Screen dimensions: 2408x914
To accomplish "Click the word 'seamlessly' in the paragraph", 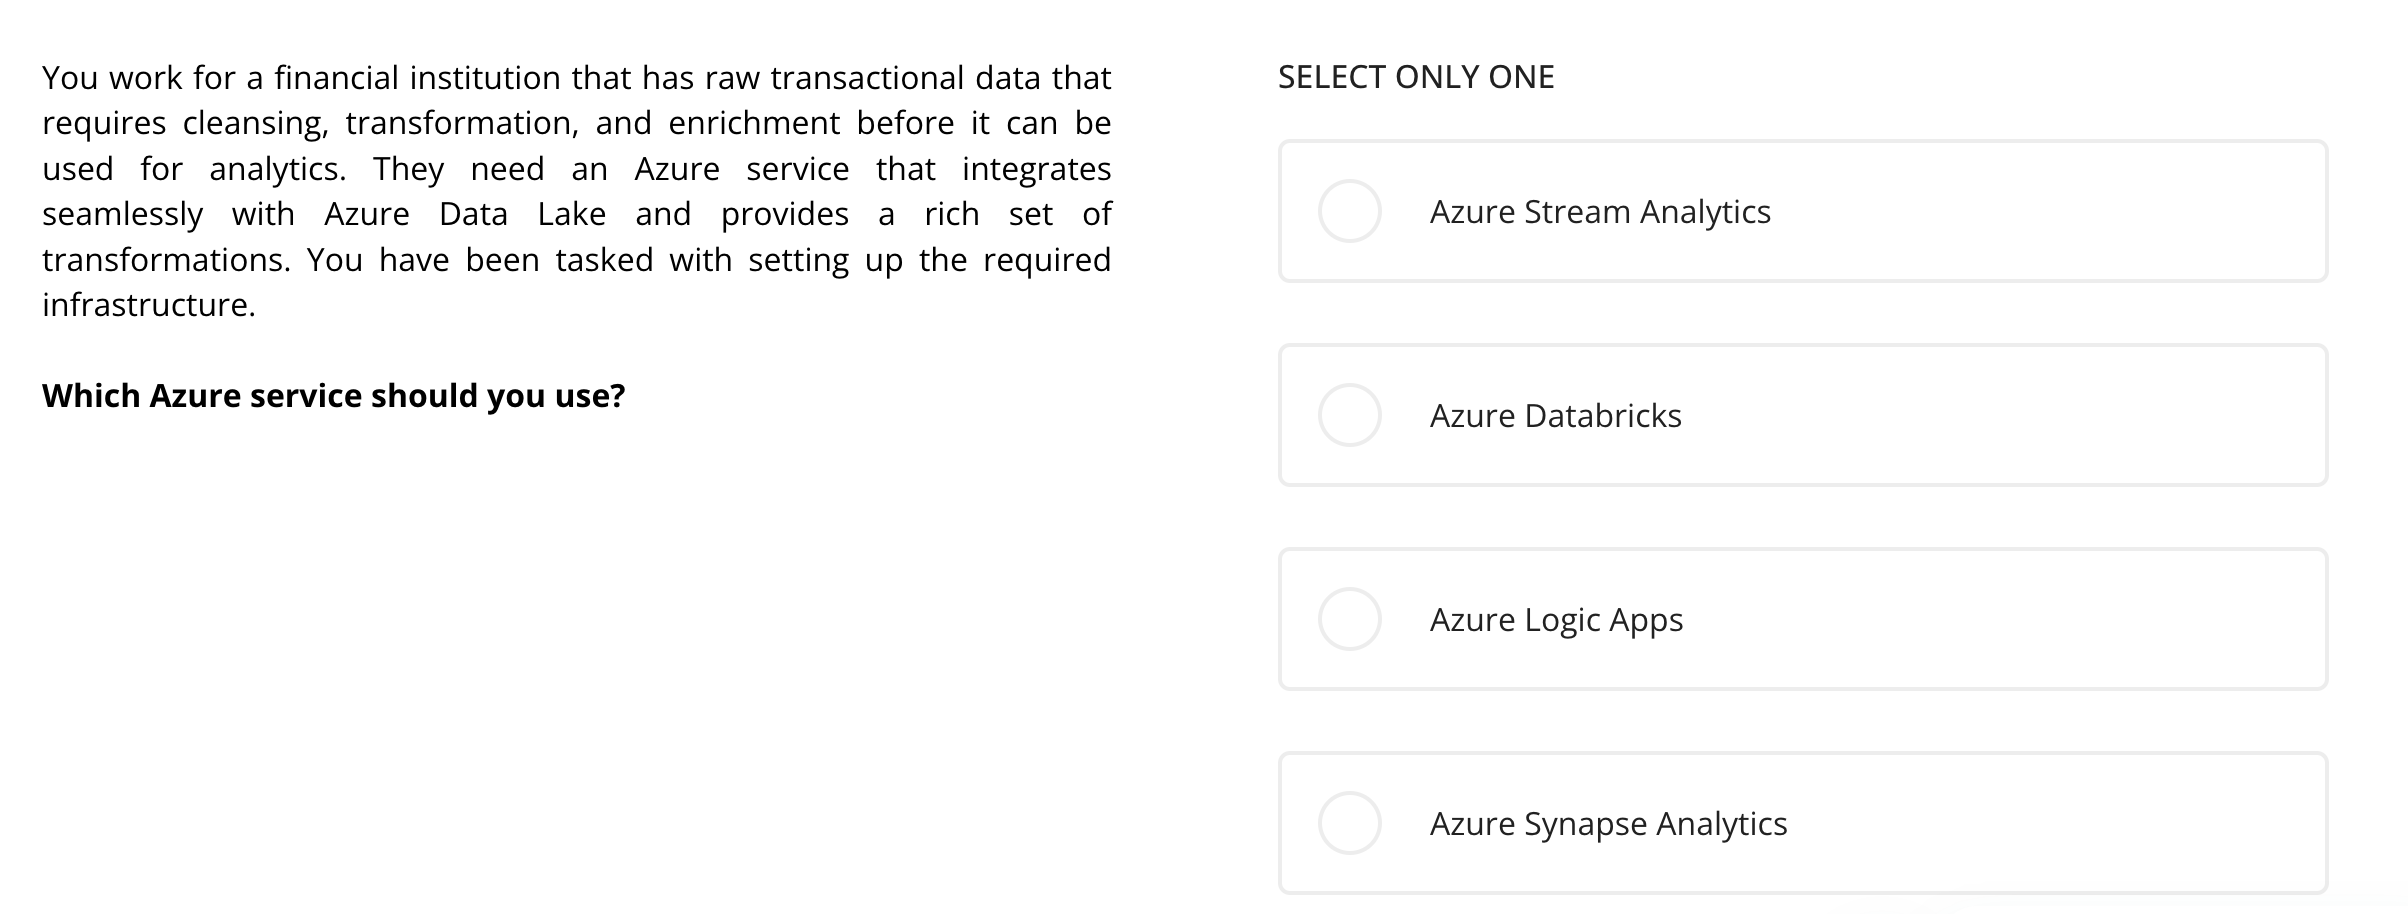I will (122, 214).
